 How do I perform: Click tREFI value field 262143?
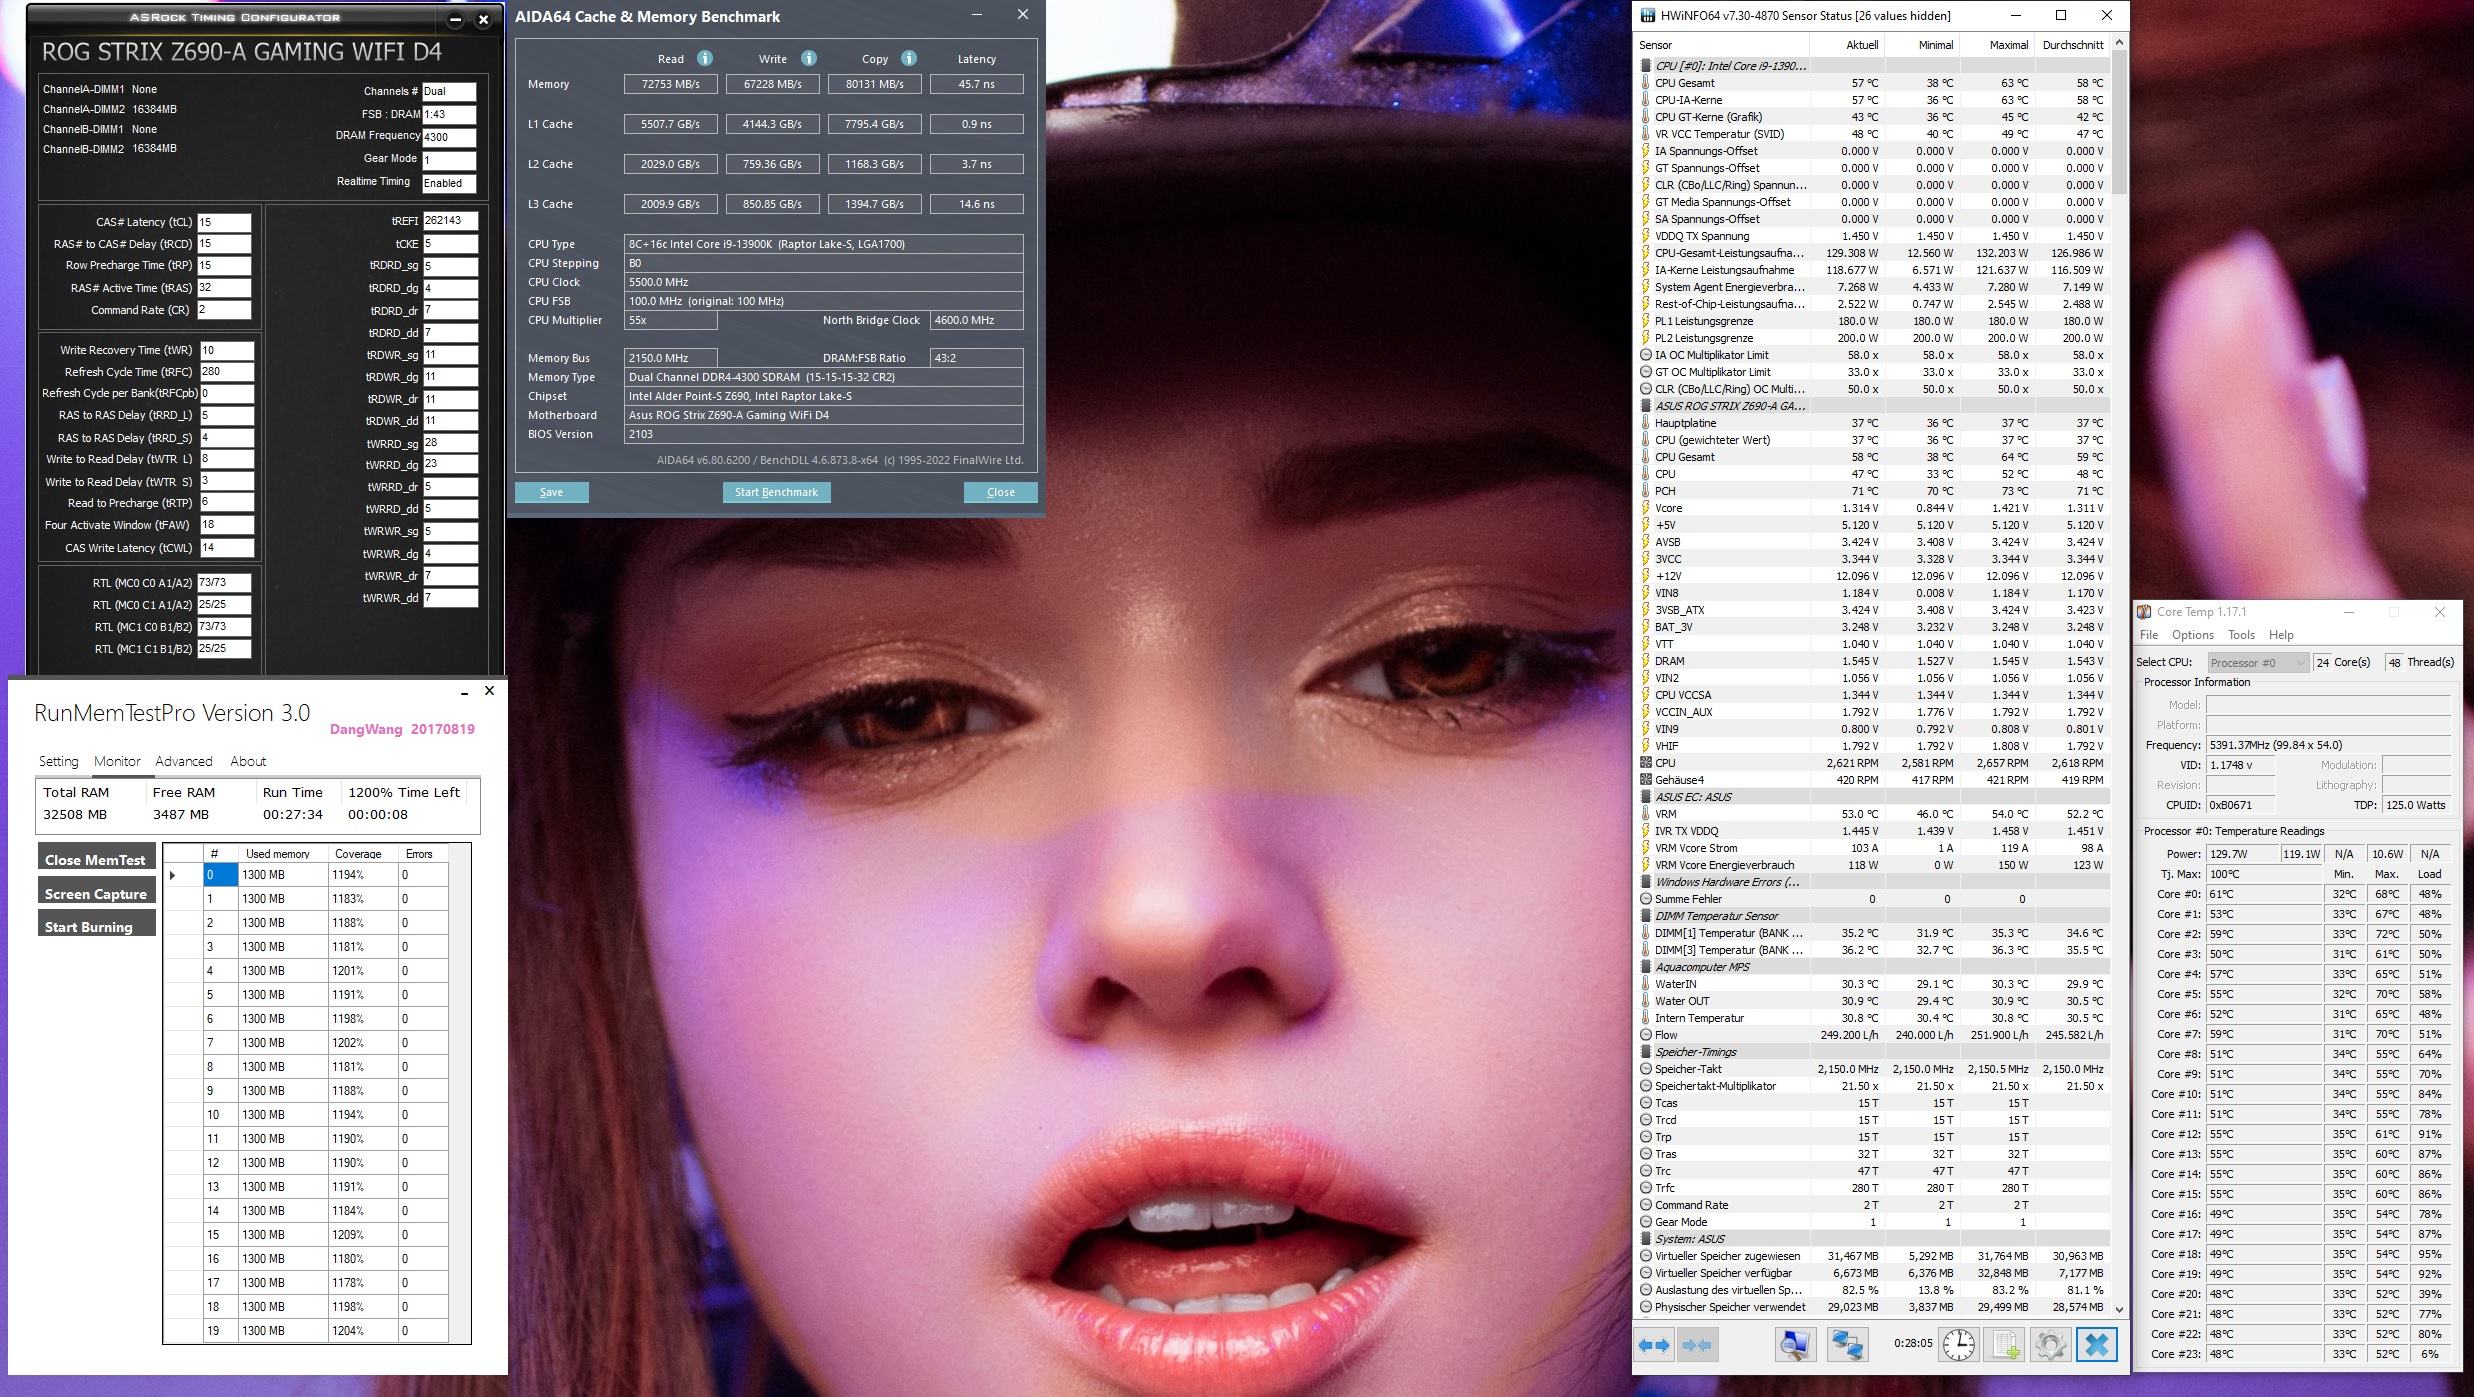tap(450, 221)
